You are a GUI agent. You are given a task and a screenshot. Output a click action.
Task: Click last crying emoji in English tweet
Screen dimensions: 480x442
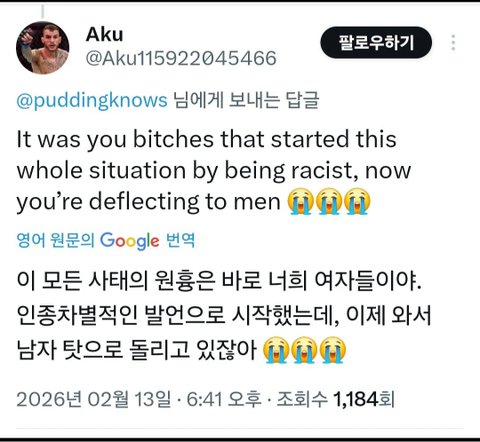click(357, 201)
